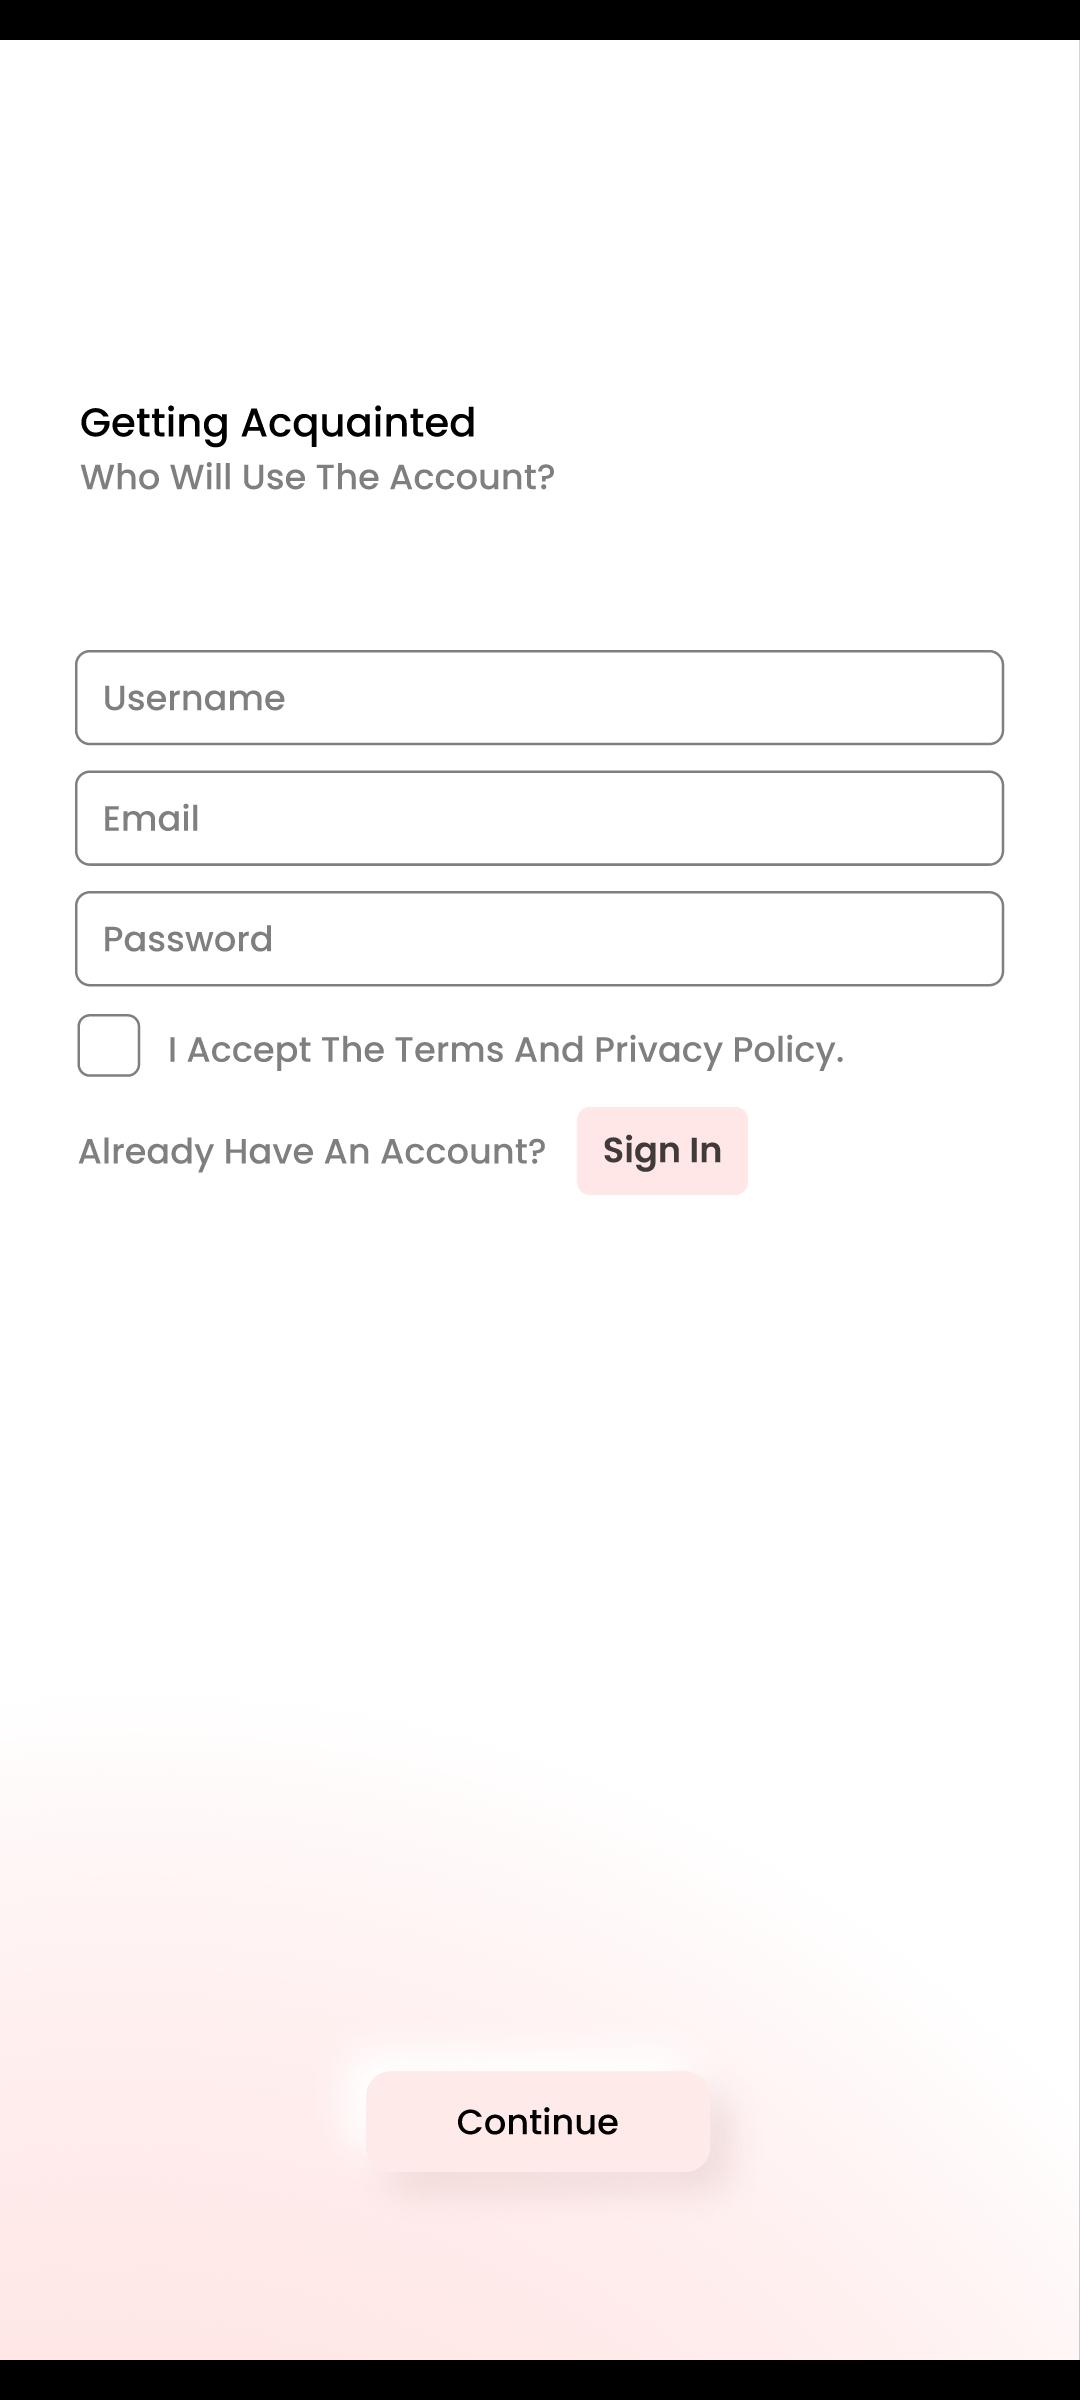
Task: Submit the signup form with Continue
Action: [x=538, y=2121]
